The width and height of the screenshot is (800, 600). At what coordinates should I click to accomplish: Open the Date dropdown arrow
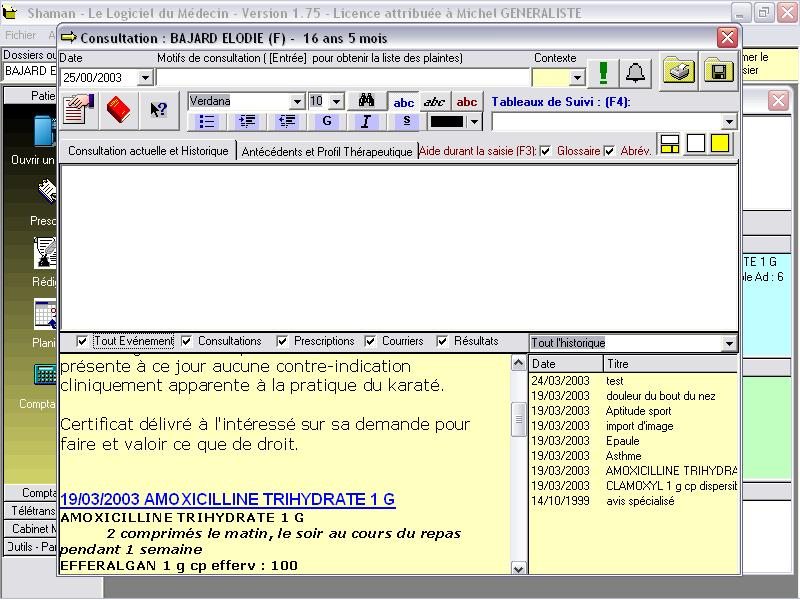tap(145, 78)
